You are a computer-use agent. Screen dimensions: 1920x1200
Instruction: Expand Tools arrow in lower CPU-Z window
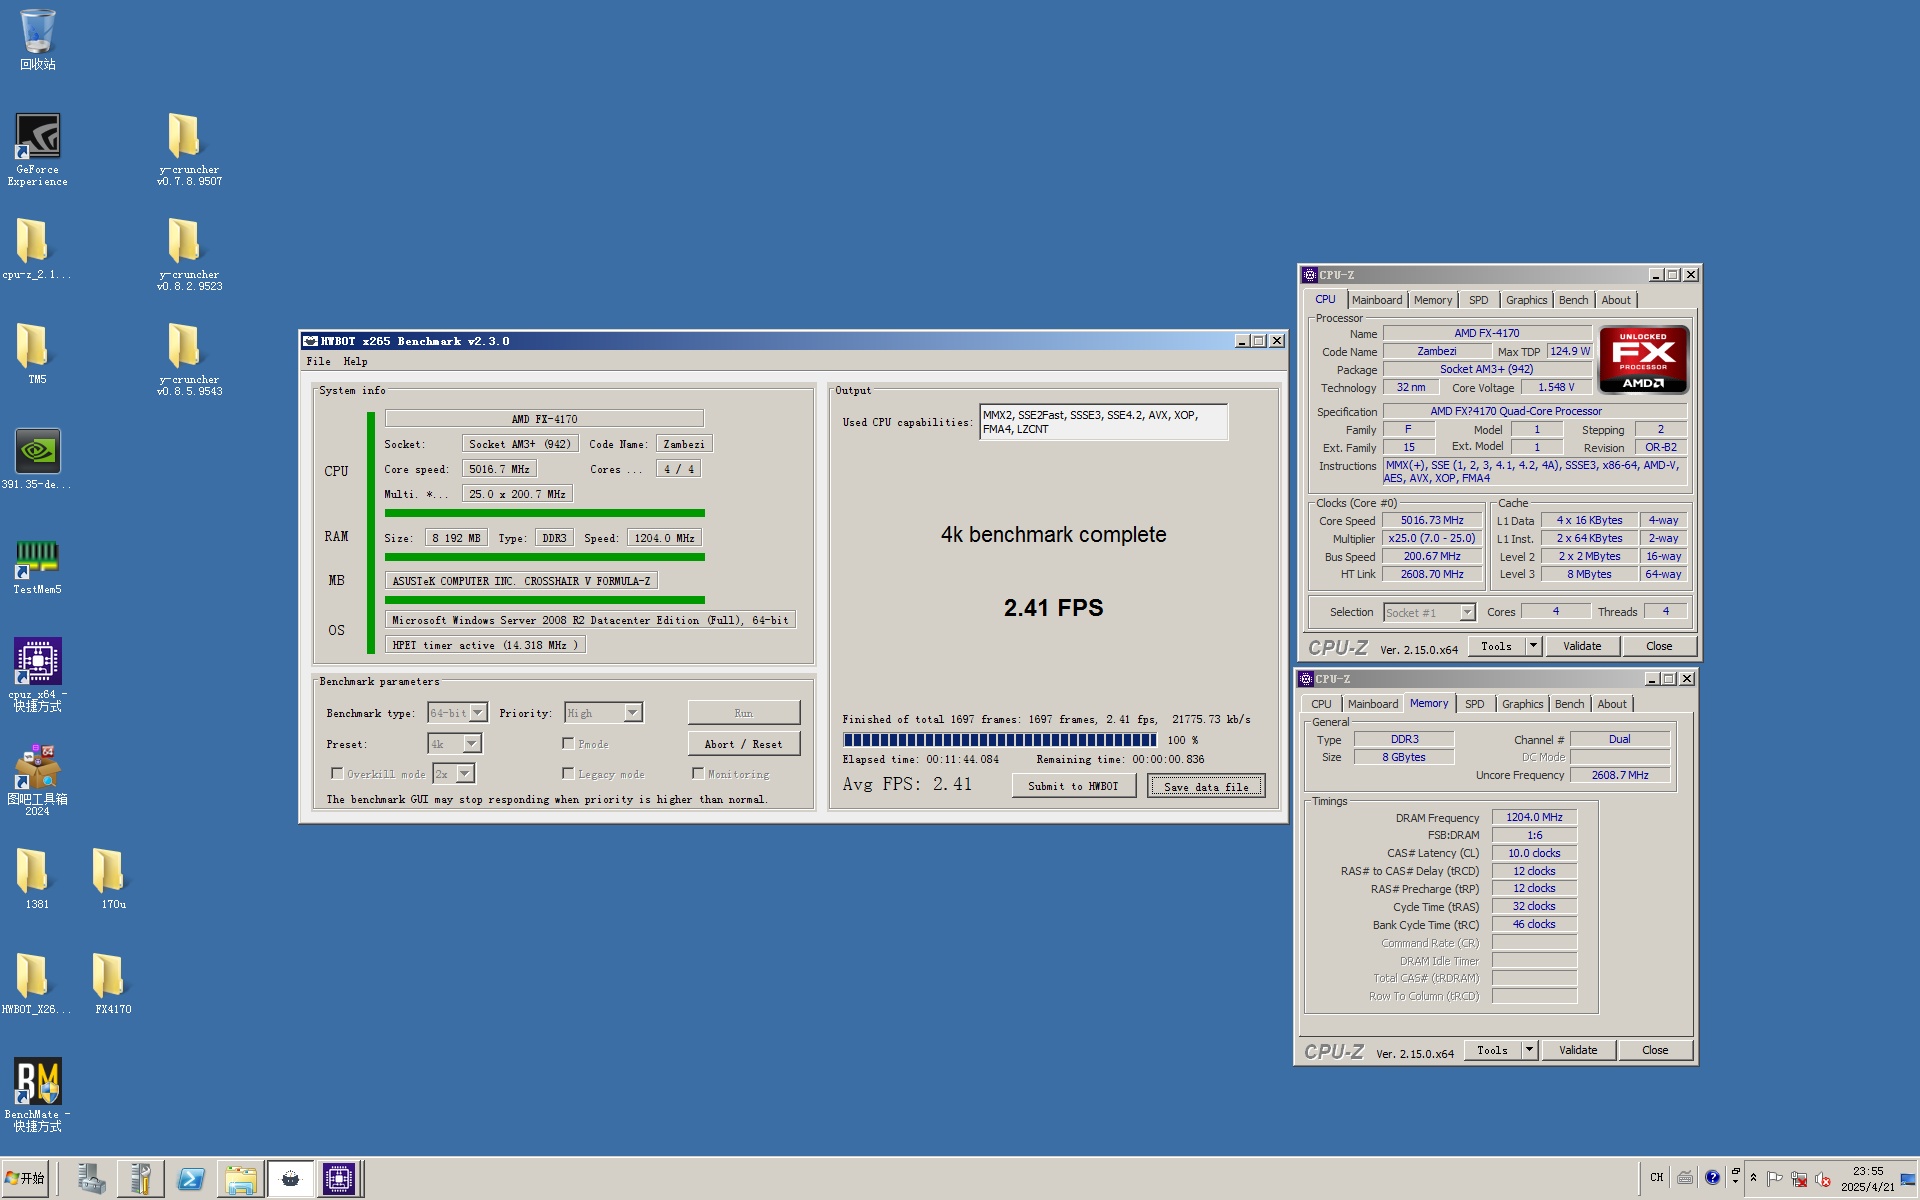click(x=1529, y=1050)
